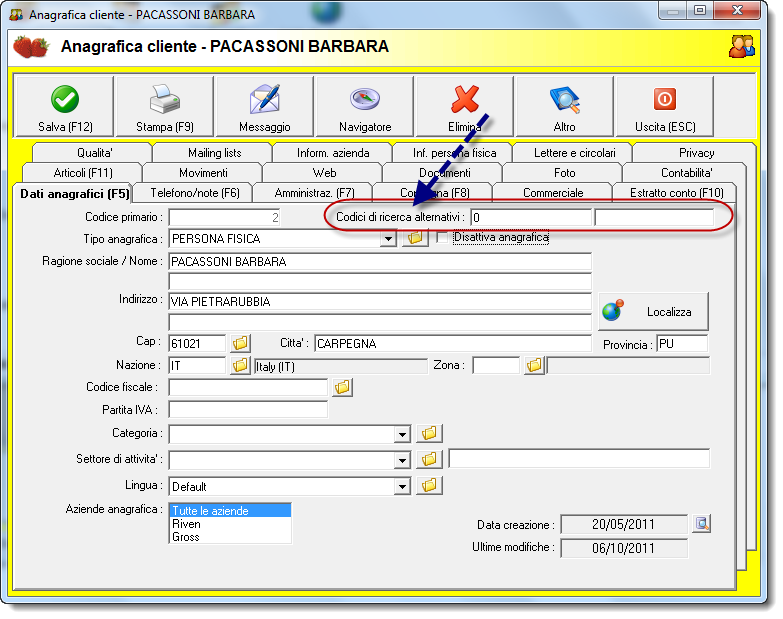Open the Estratto conto (F10) tab

(x=677, y=193)
